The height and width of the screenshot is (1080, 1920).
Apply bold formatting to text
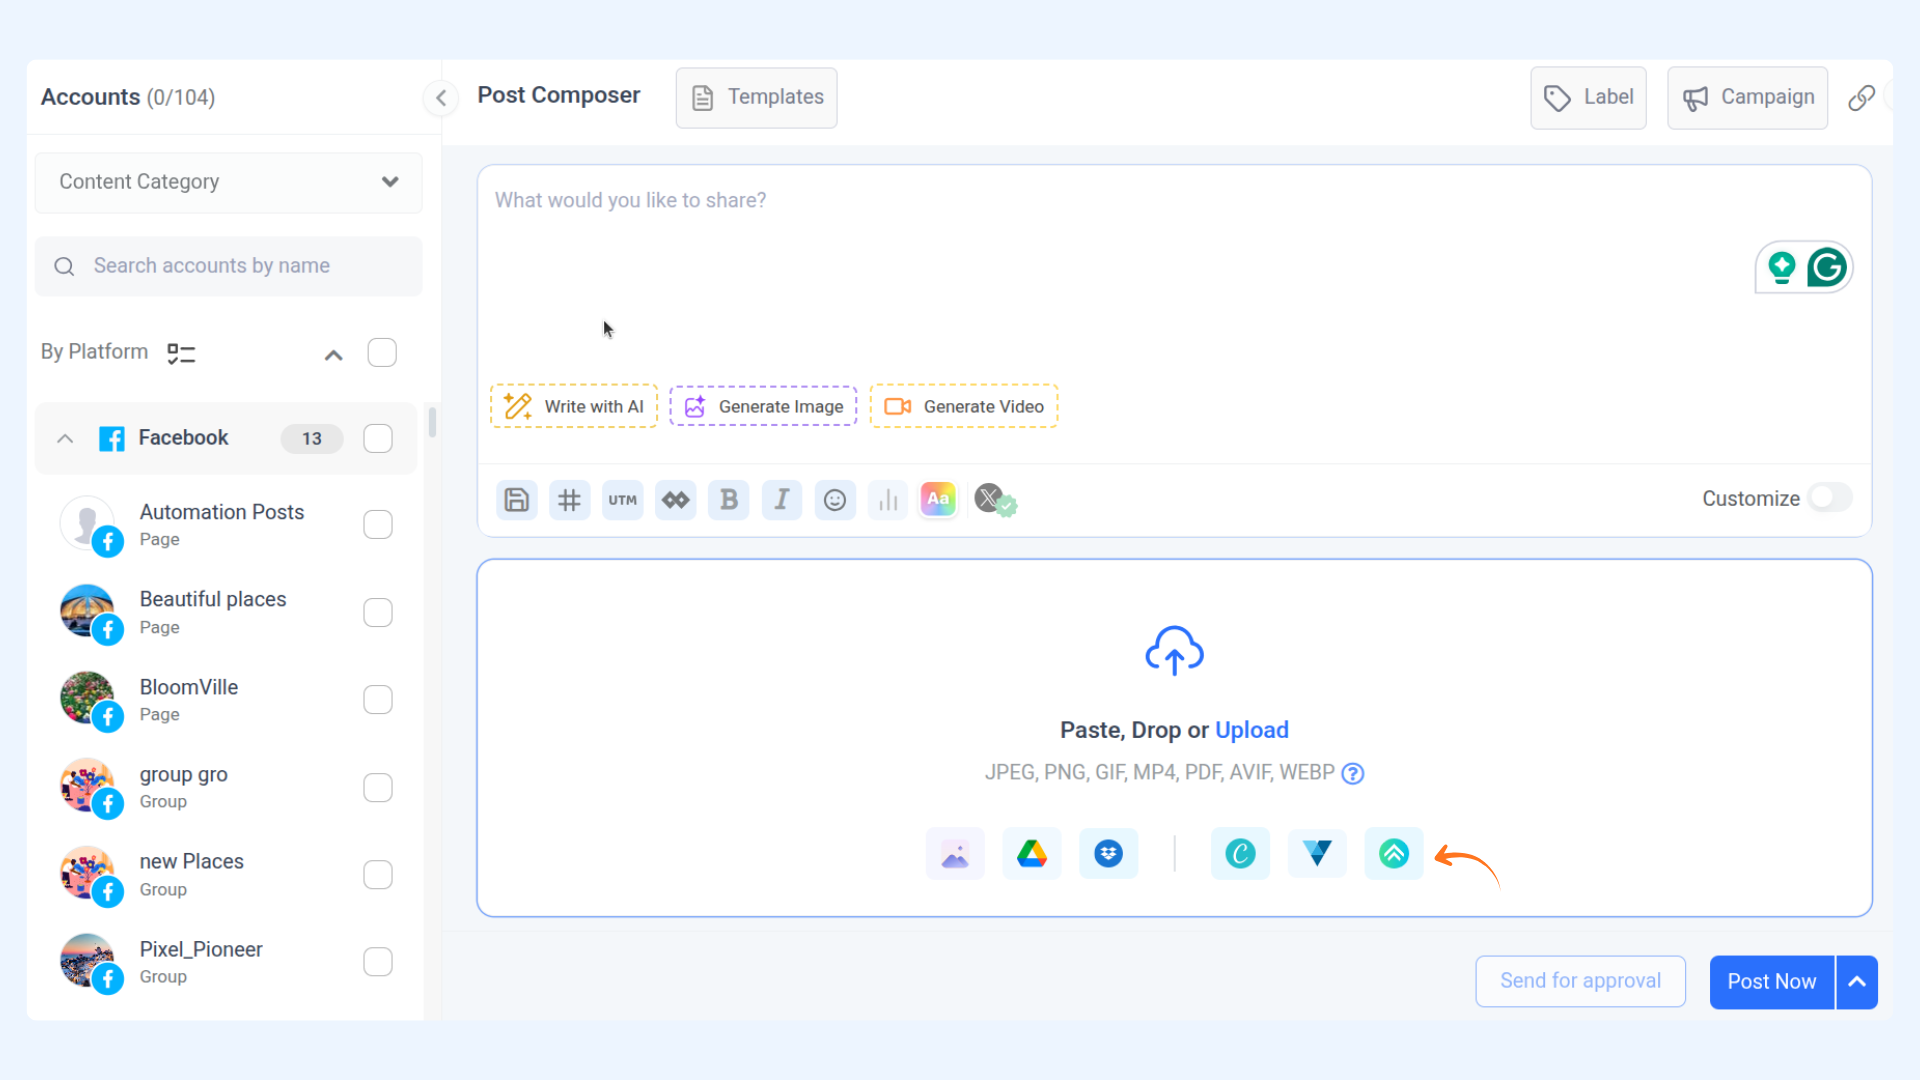[x=728, y=500]
